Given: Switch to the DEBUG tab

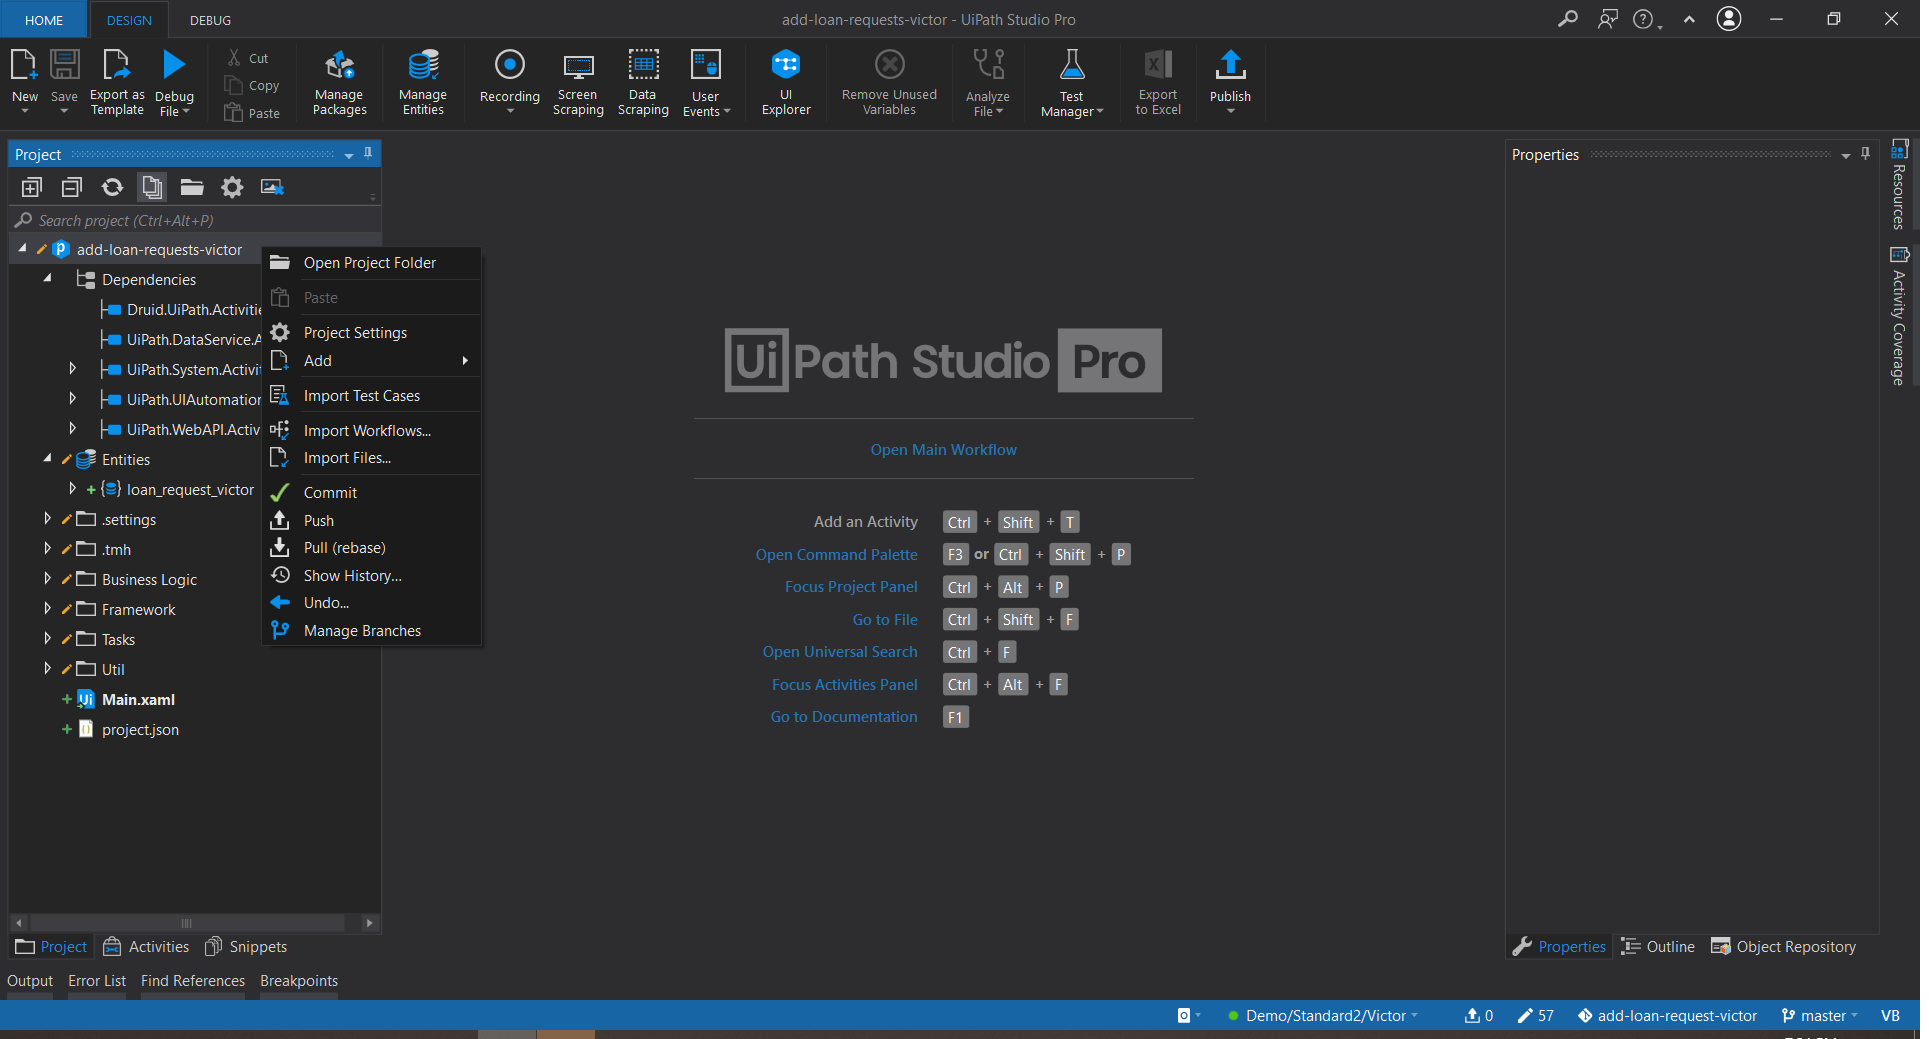Looking at the screenshot, I should (210, 20).
